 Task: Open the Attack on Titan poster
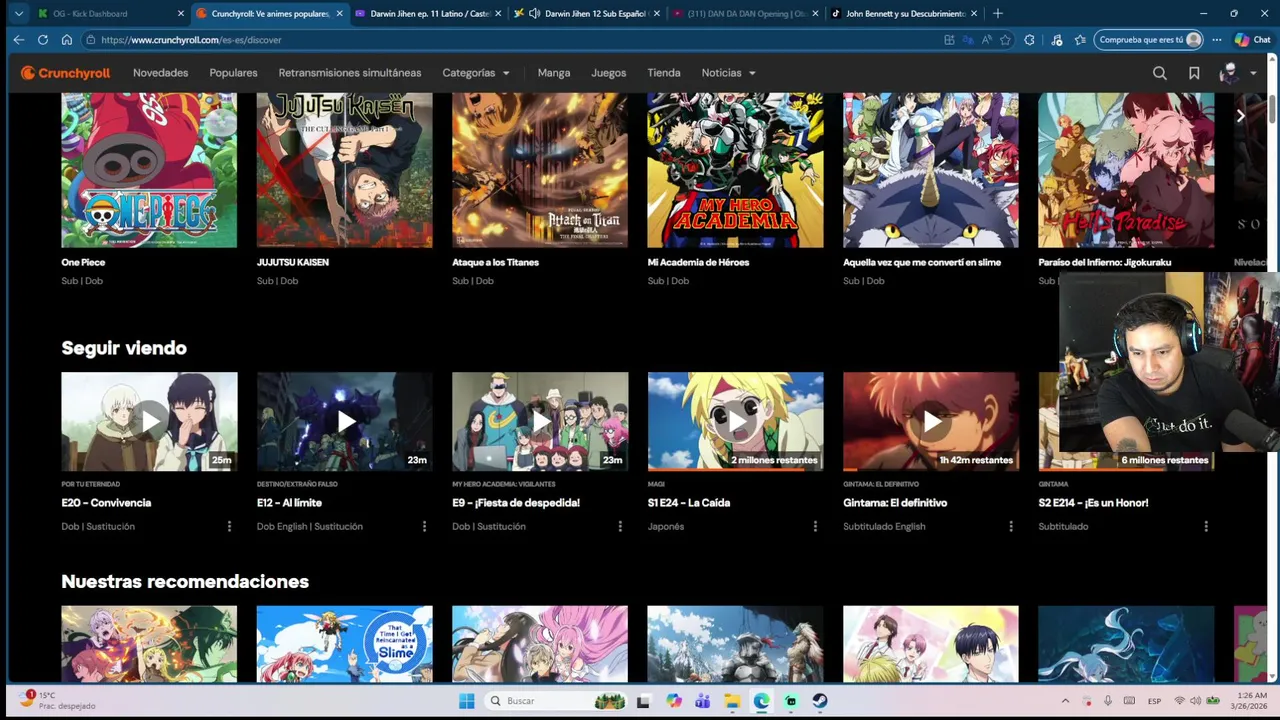pyautogui.click(x=540, y=170)
